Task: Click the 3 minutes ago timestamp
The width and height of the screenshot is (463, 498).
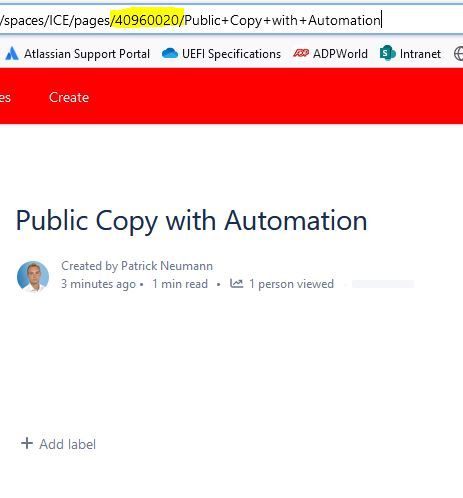Action: [x=98, y=284]
